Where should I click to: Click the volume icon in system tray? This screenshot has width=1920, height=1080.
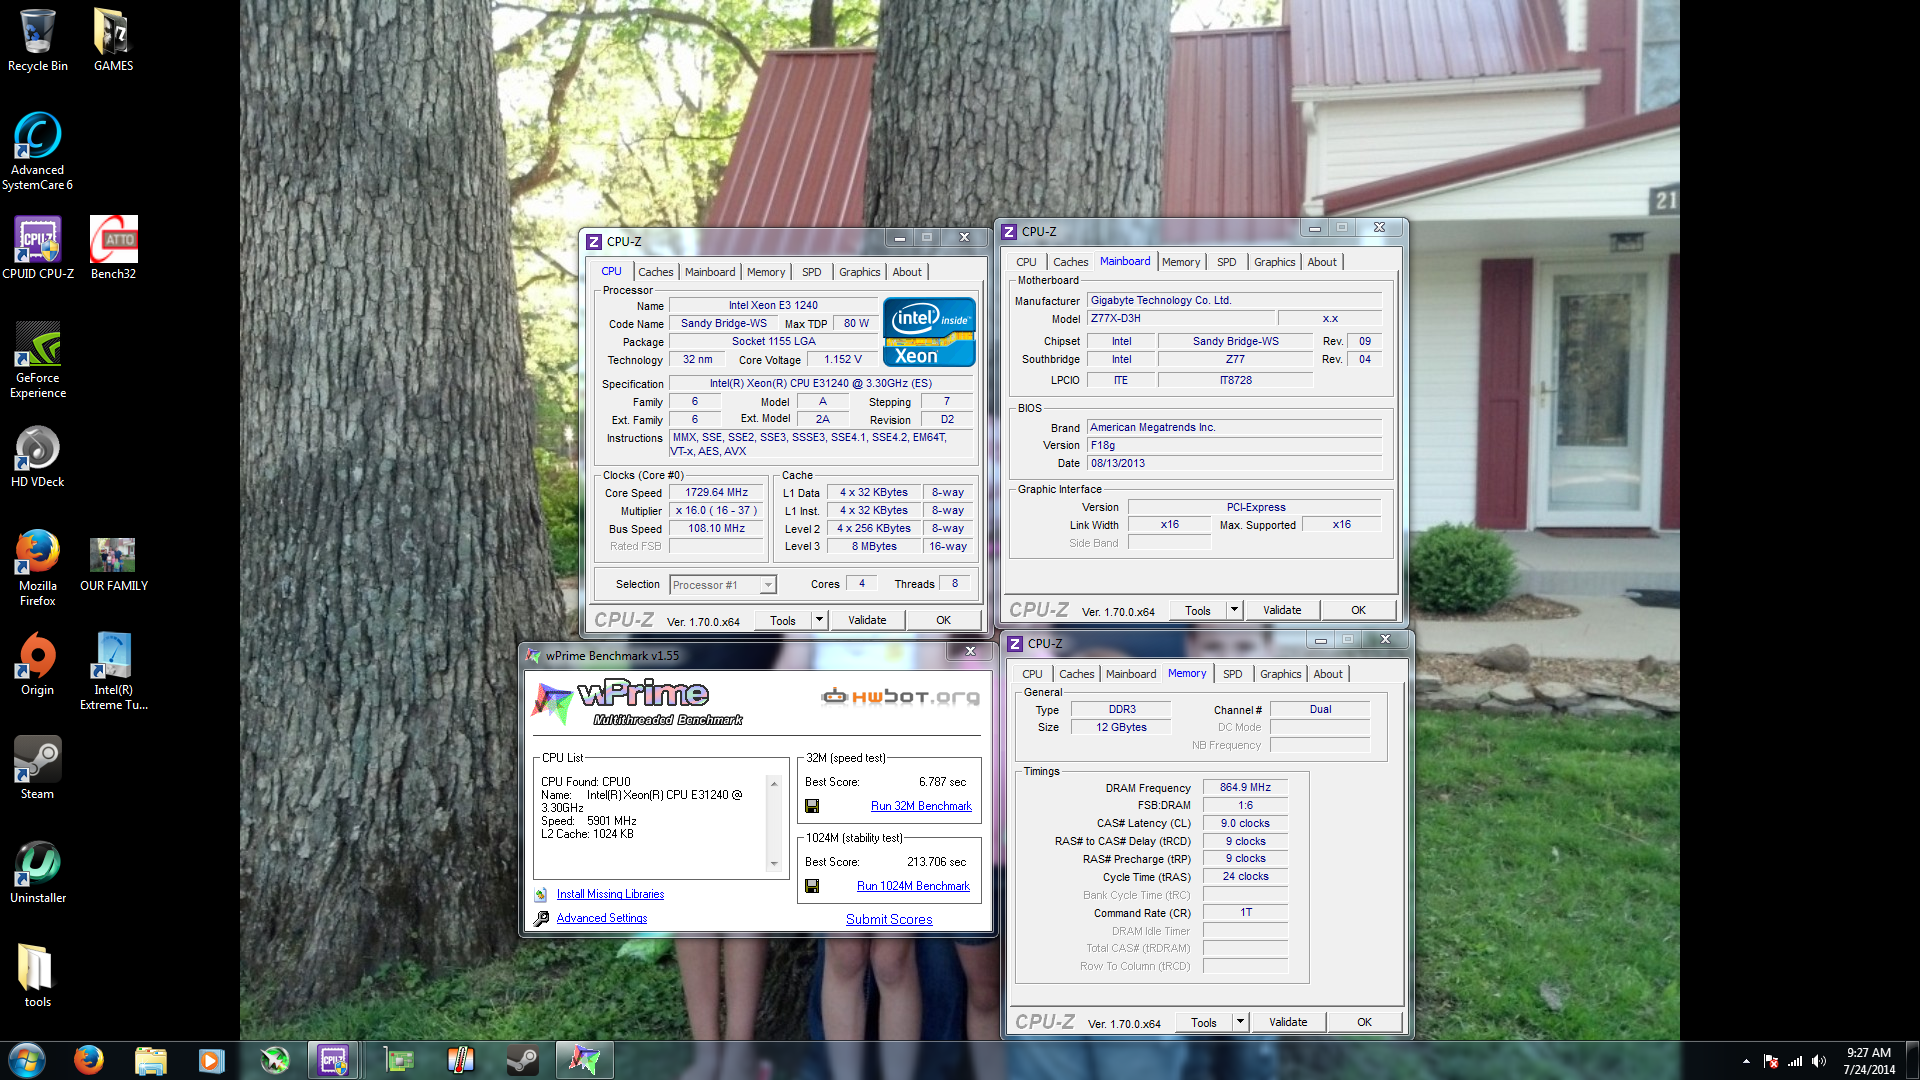[1818, 1061]
